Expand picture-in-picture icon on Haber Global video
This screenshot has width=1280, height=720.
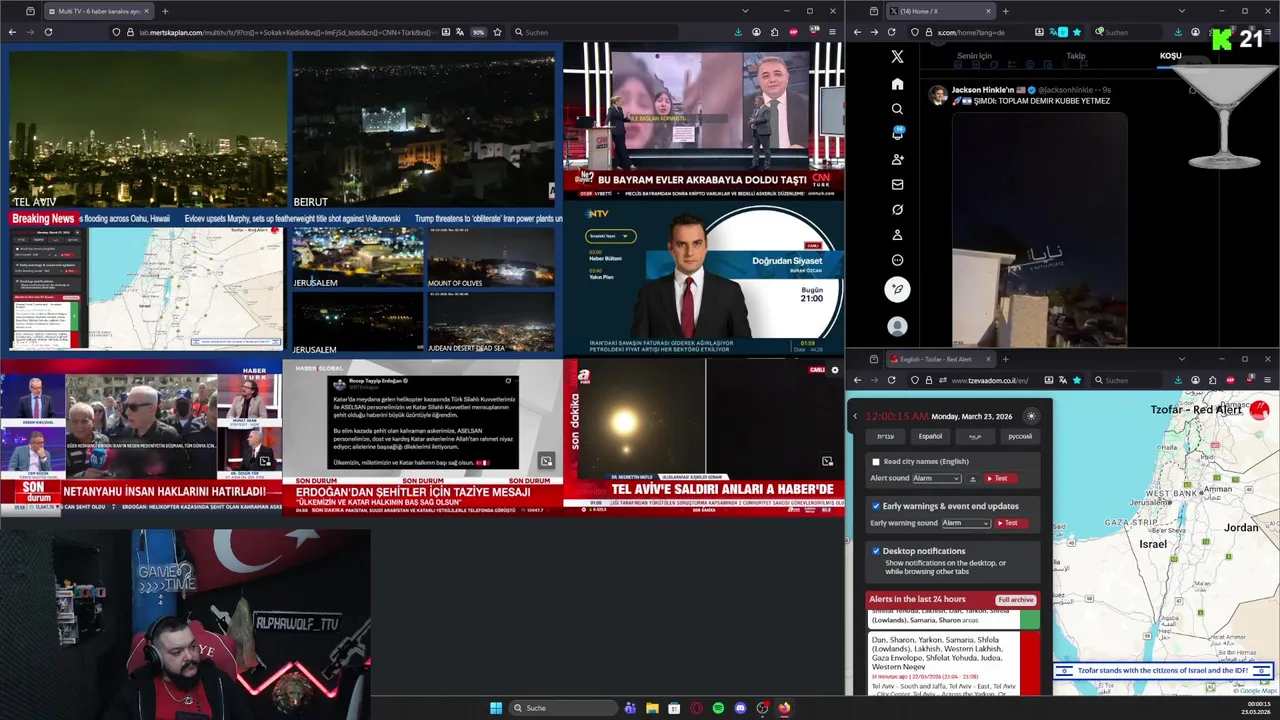click(x=546, y=461)
